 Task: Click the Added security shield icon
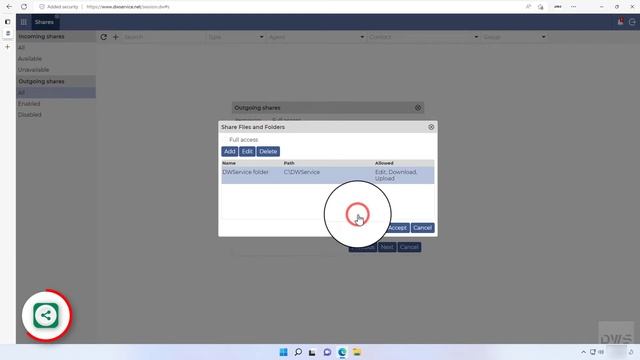pyautogui.click(x=42, y=7)
